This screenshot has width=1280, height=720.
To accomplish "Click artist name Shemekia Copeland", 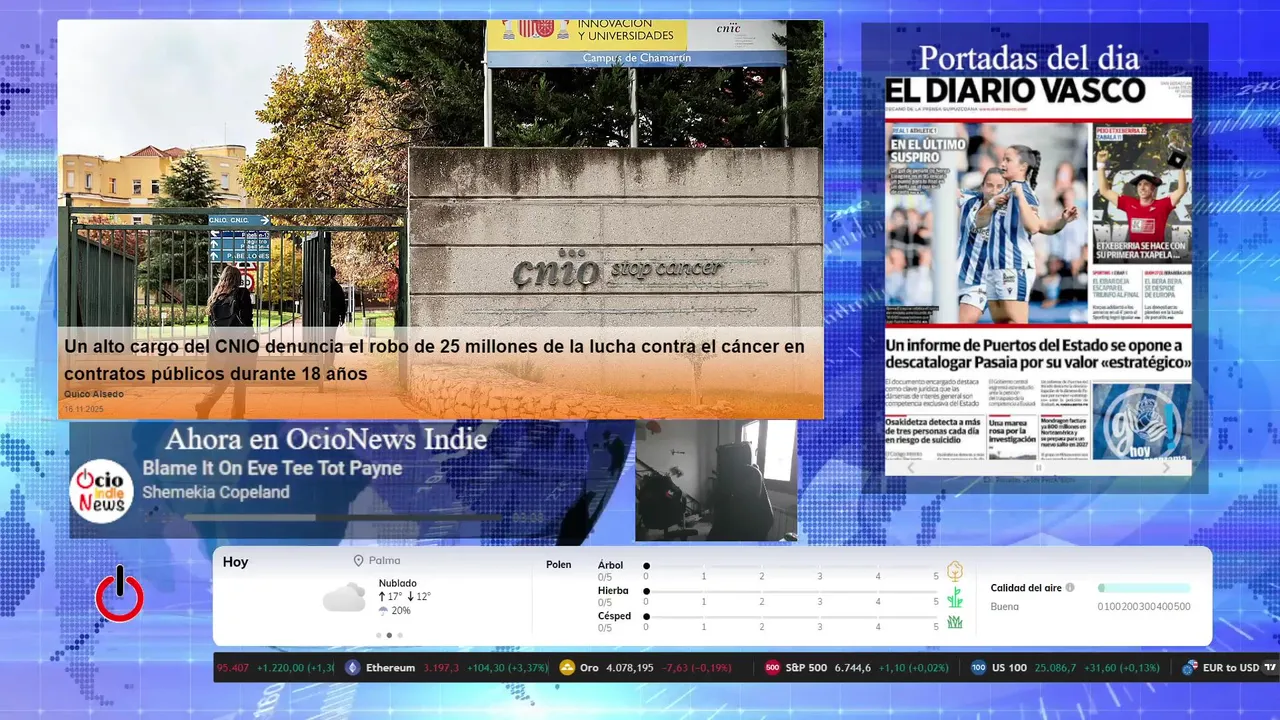I will pos(216,492).
